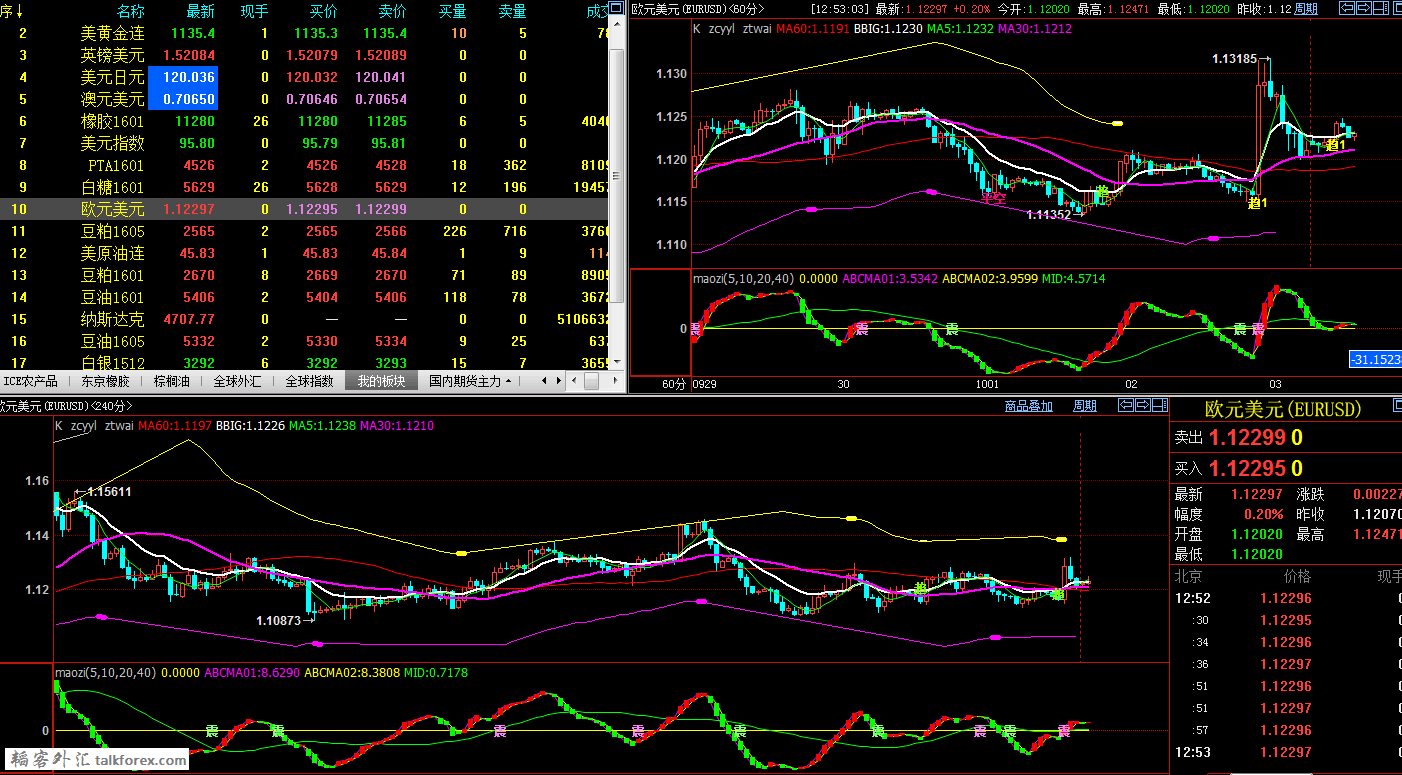Open the 周期 link in the 60-minute chart
Image resolution: width=1402 pixels, height=775 pixels.
pyautogui.click(x=1305, y=8)
